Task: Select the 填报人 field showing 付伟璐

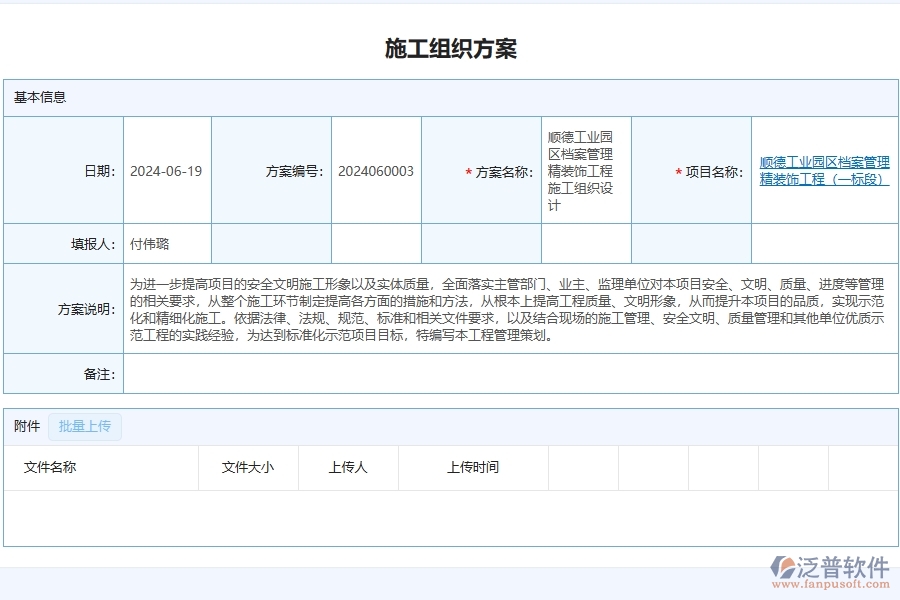Action: click(166, 242)
